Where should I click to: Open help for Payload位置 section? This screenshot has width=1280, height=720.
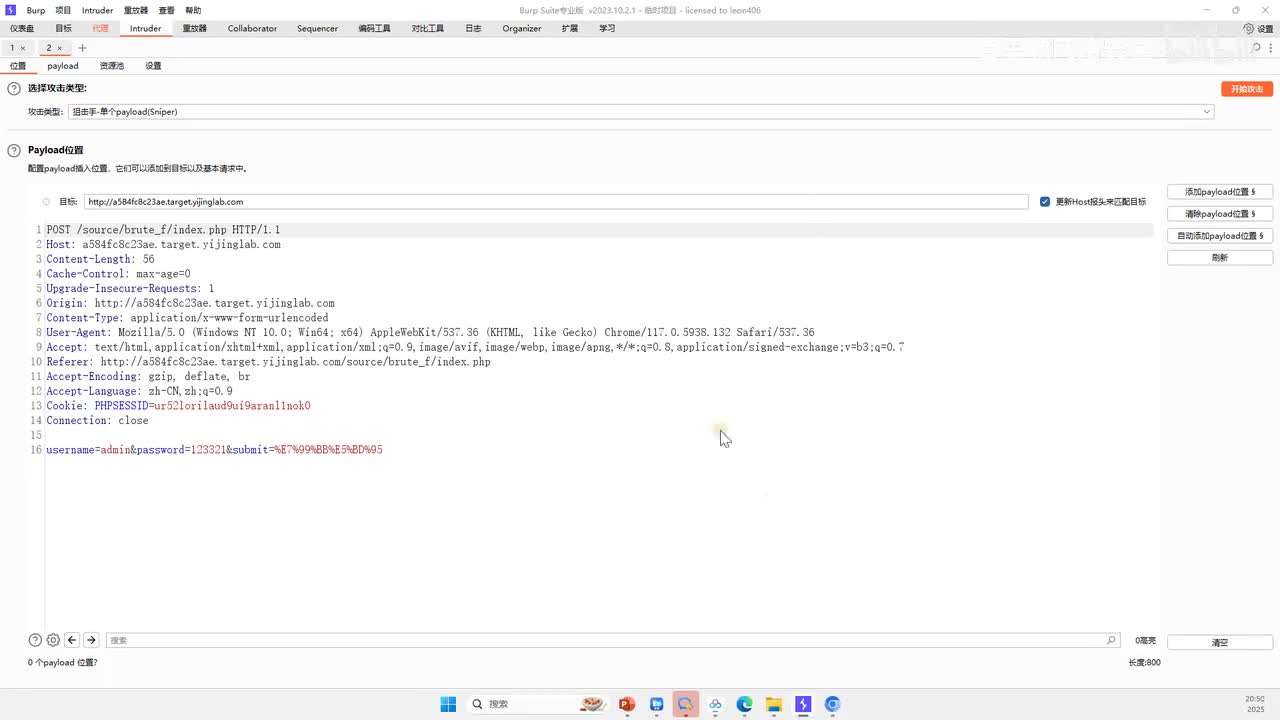pos(14,151)
